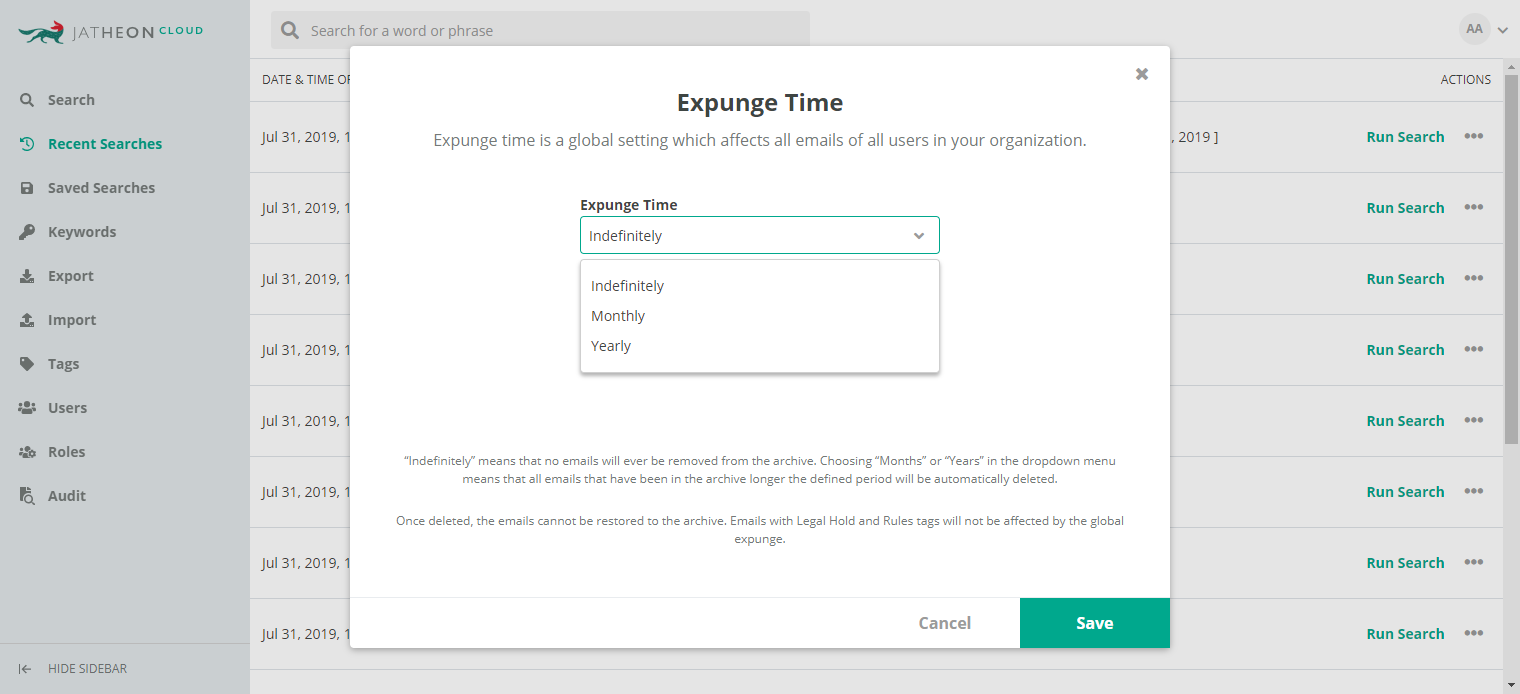The width and height of the screenshot is (1520, 694).
Task: Save the expunge time setting
Action: coord(1095,623)
